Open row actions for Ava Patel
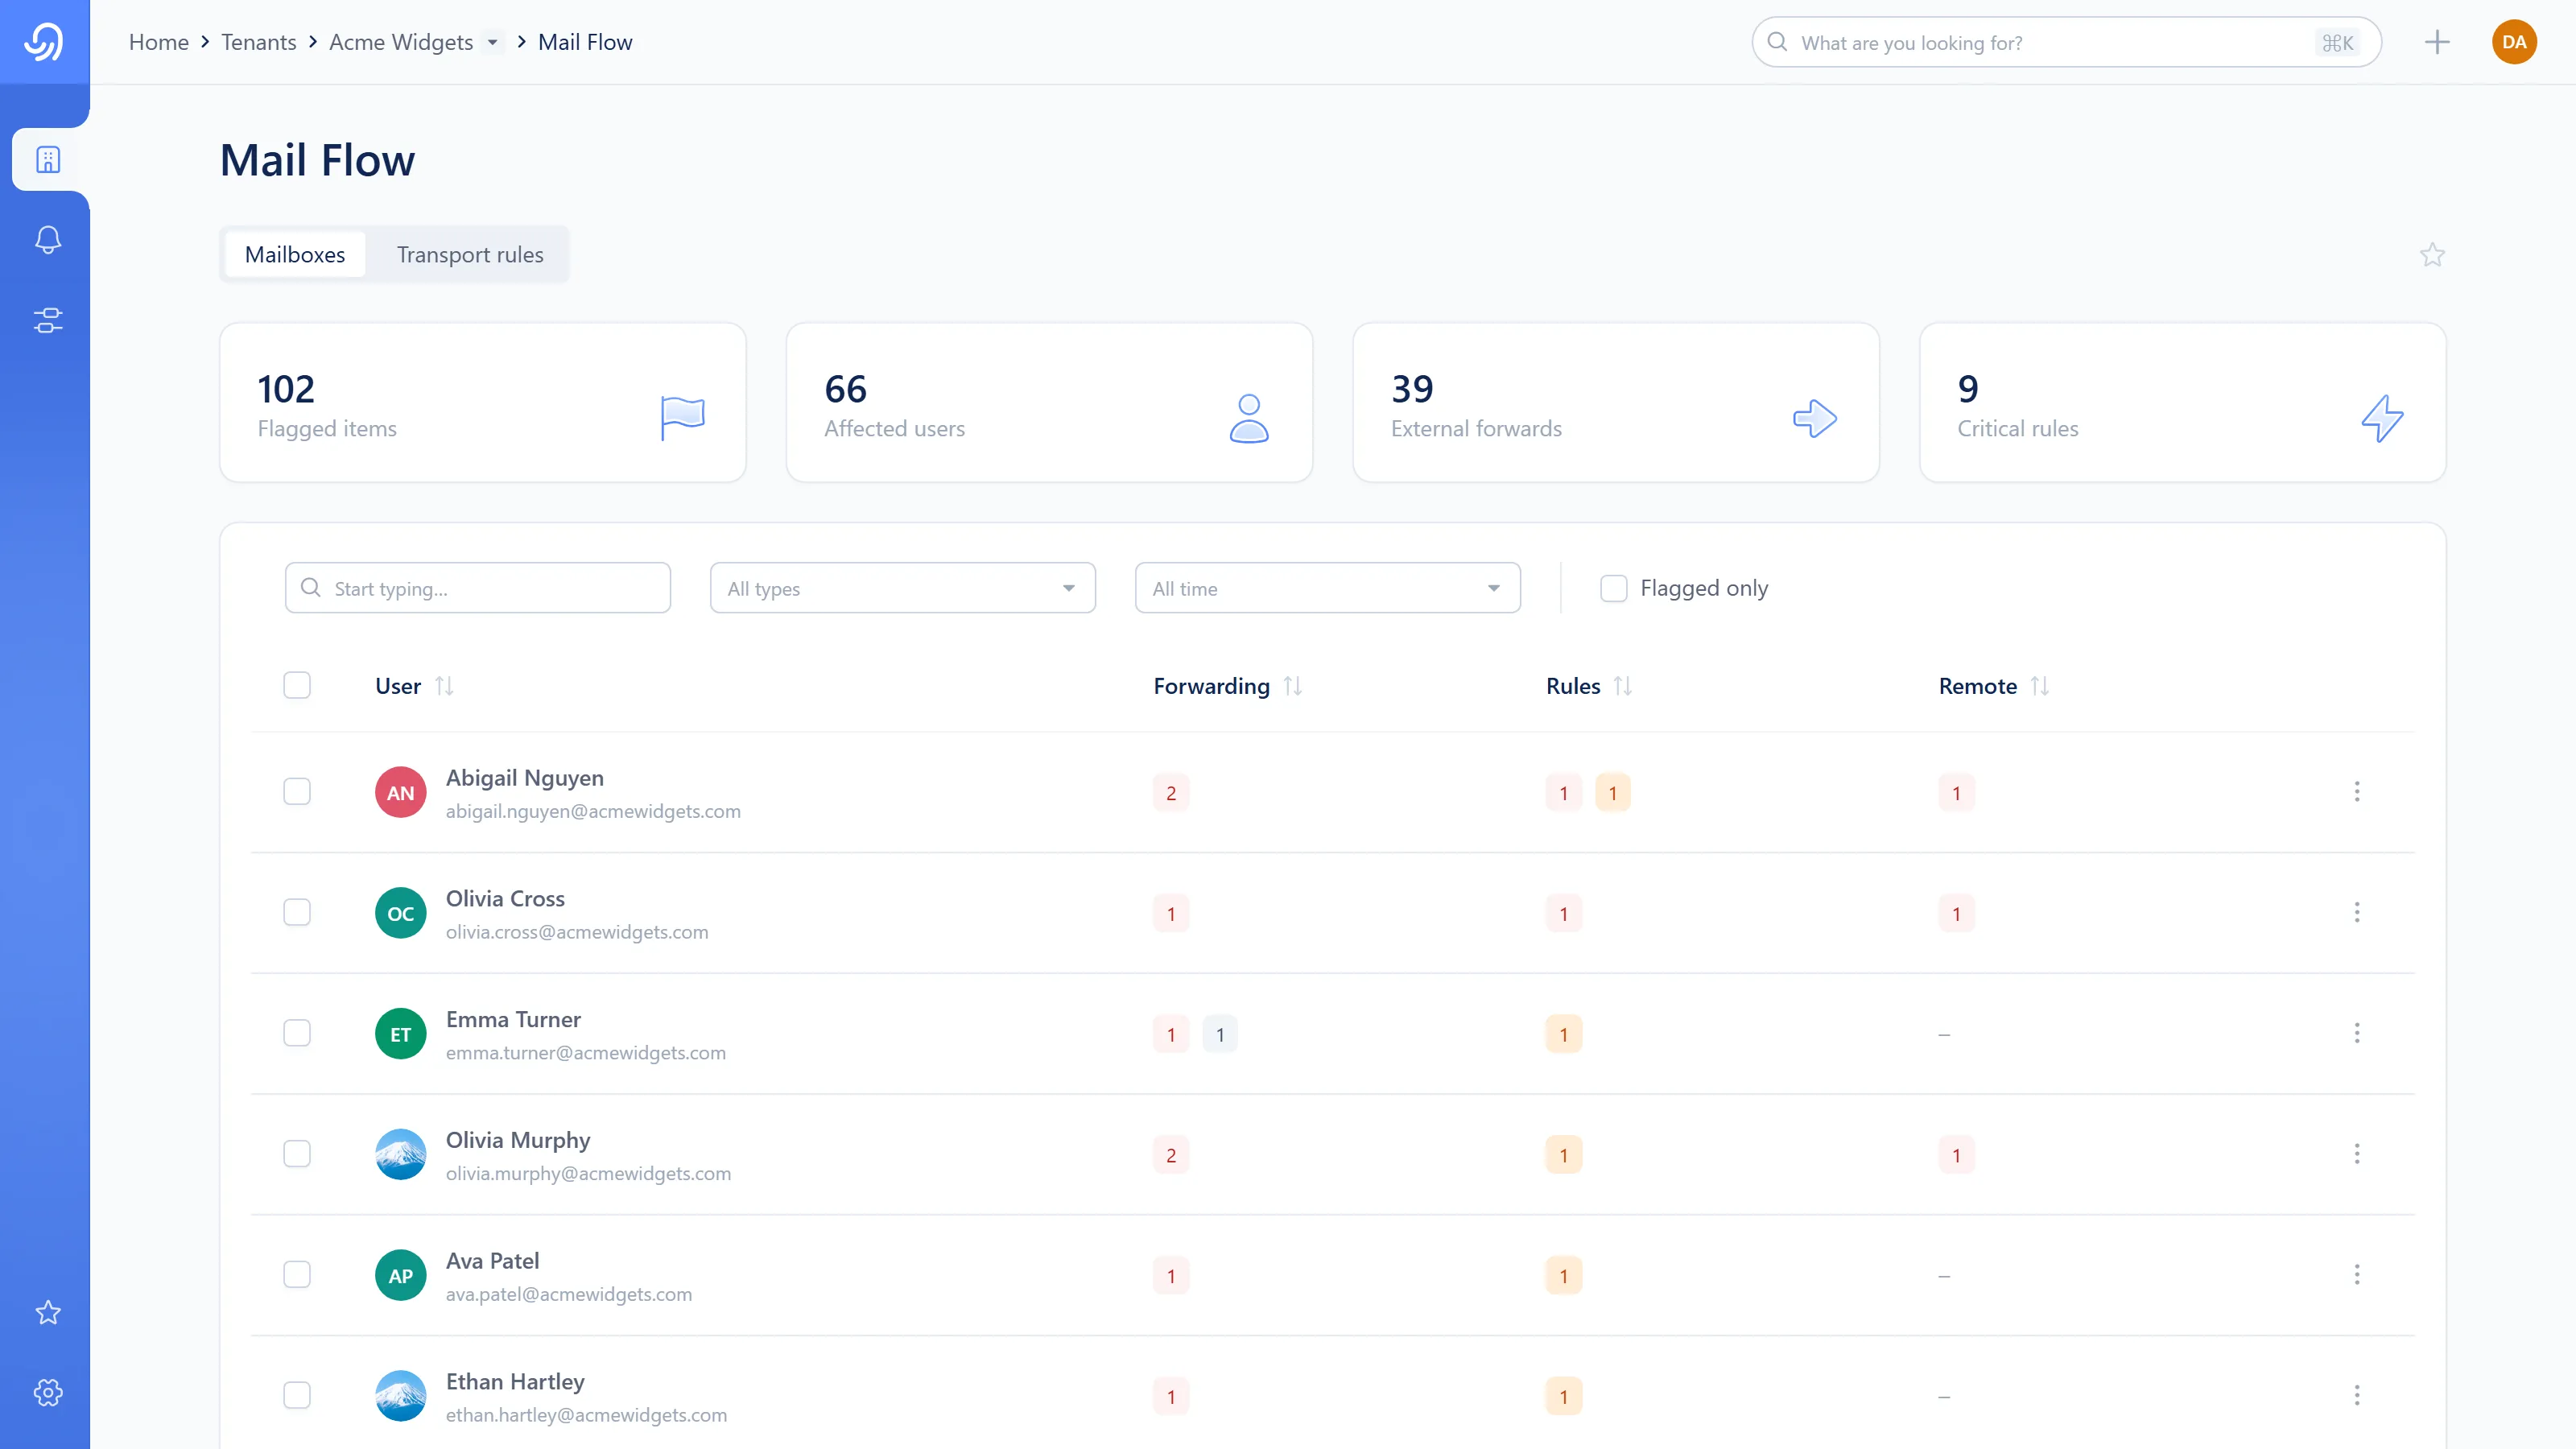Viewport: 2576px width, 1449px height. pos(2357,1275)
